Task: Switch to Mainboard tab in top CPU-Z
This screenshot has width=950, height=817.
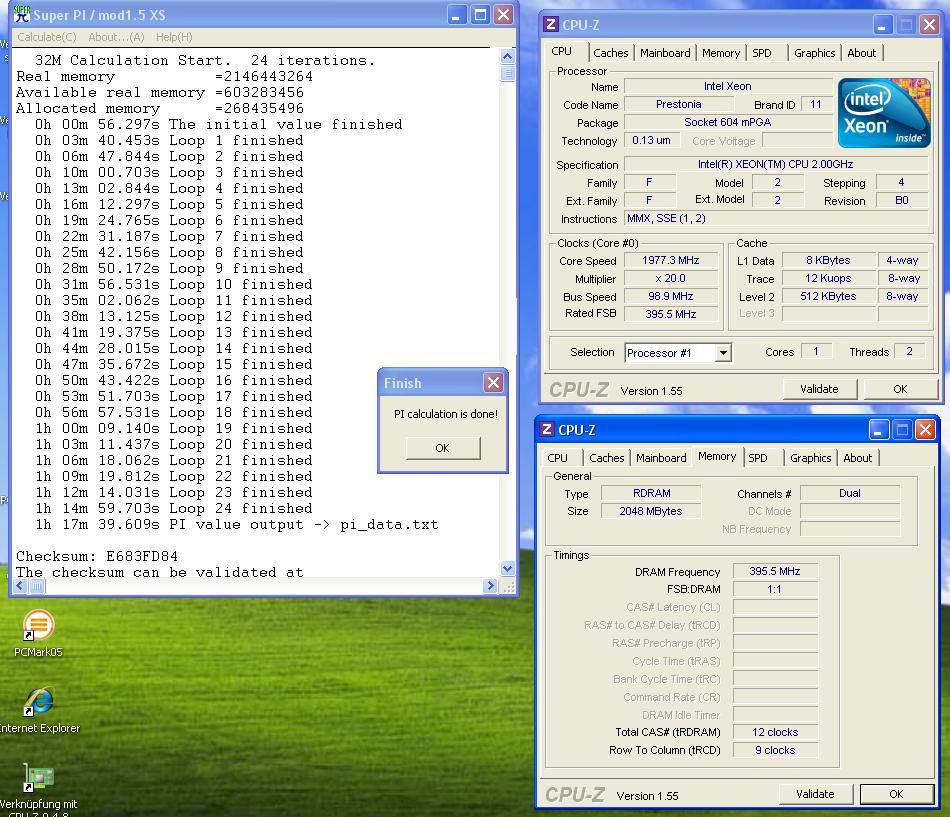Action: click(x=665, y=53)
